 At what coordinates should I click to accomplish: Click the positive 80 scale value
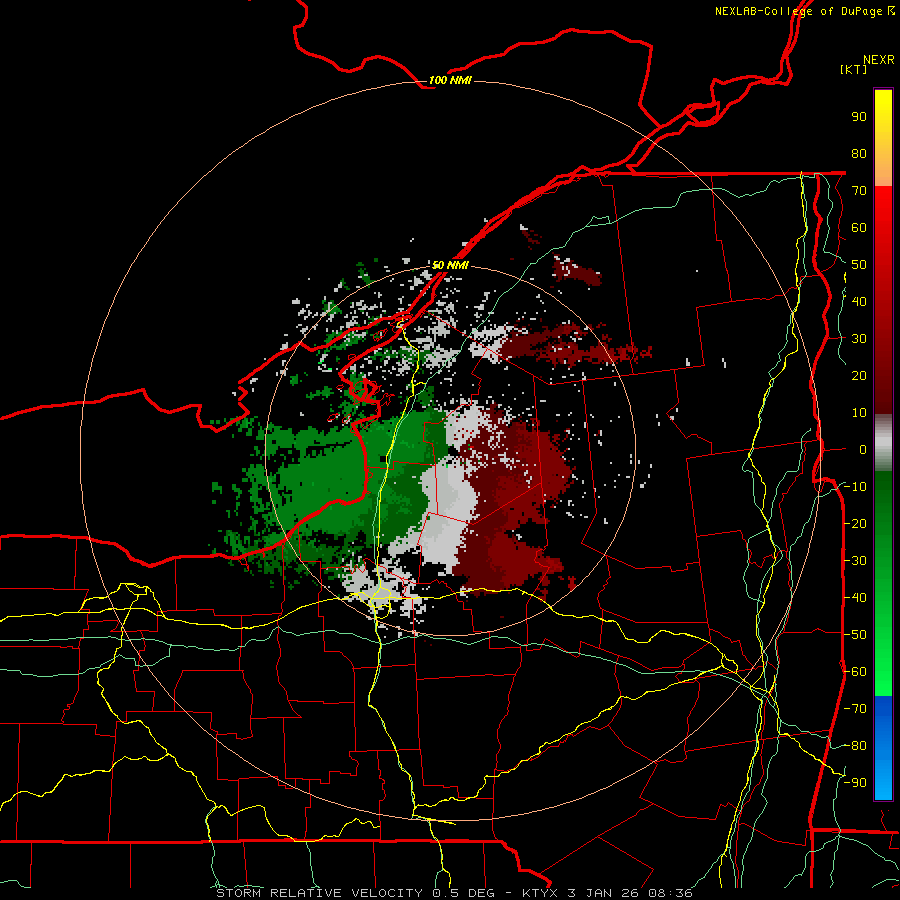tap(859, 154)
